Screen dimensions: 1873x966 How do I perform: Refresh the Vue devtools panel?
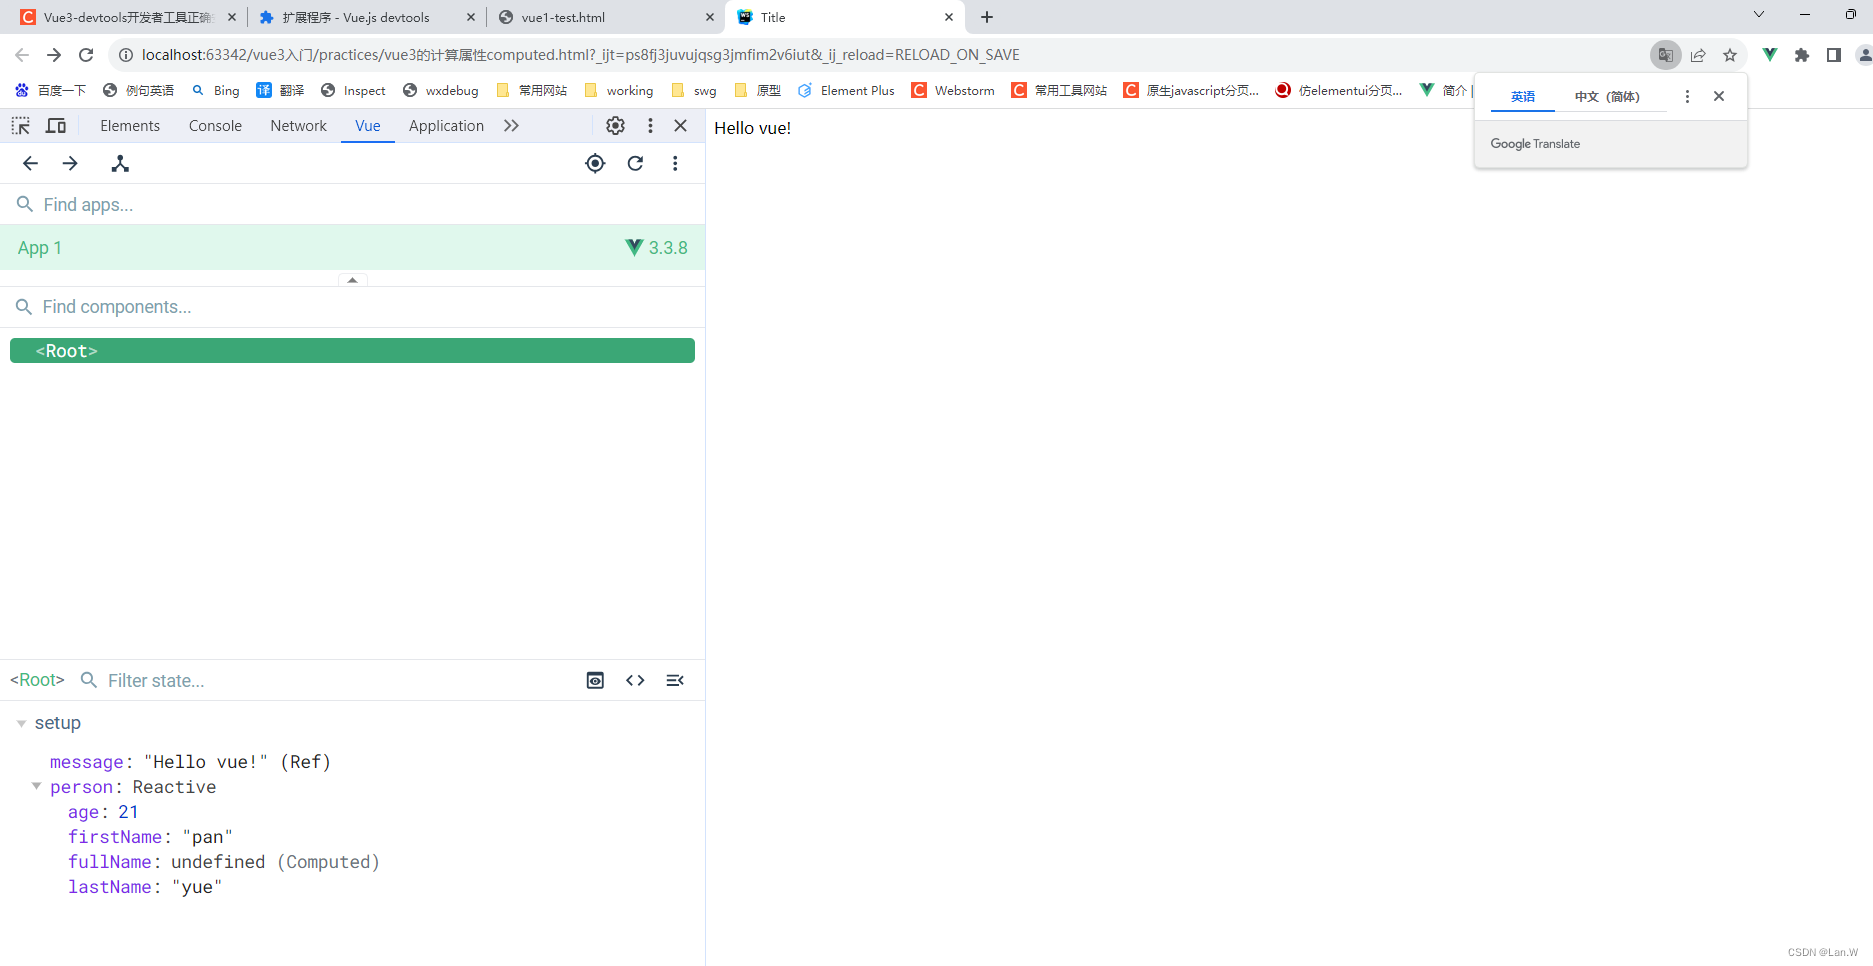click(635, 163)
